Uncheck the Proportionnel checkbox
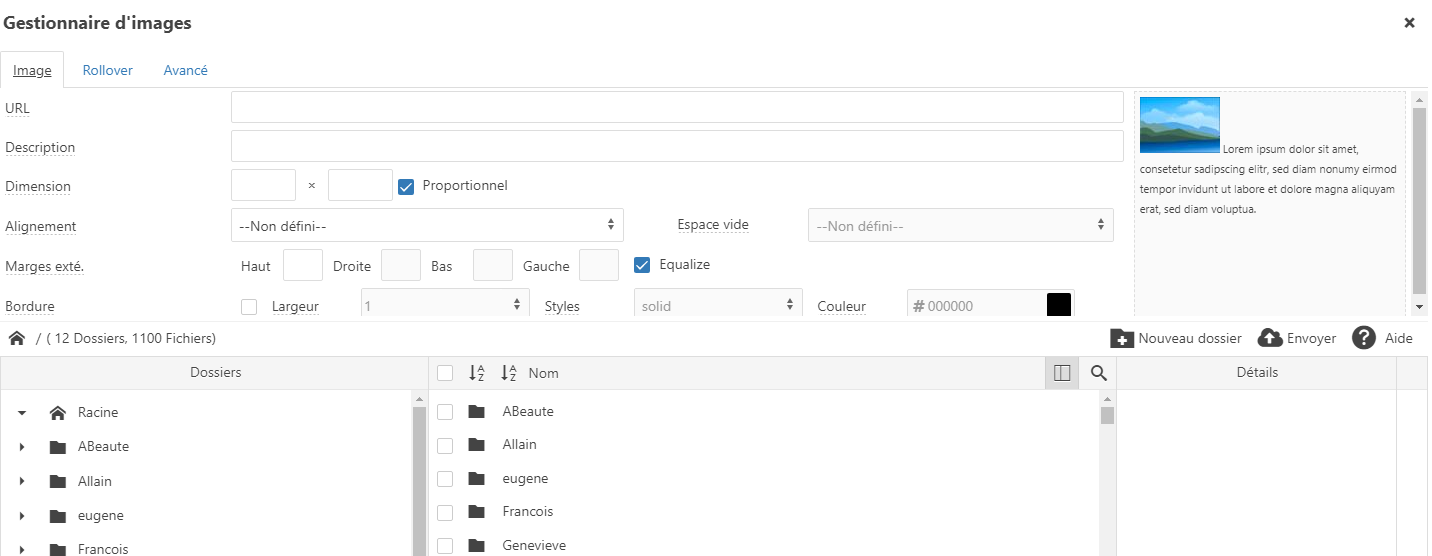1432x556 pixels. tap(406, 186)
